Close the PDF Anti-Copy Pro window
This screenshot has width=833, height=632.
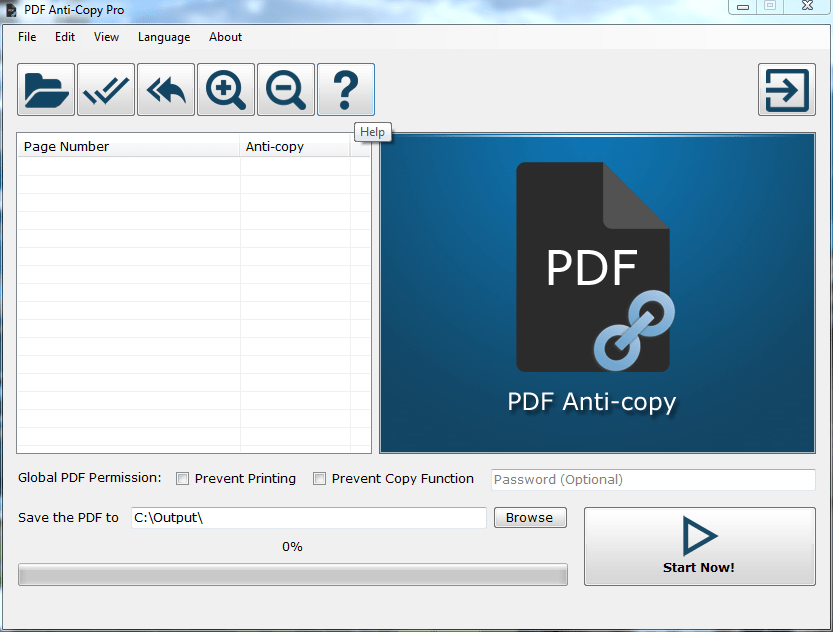click(x=808, y=6)
